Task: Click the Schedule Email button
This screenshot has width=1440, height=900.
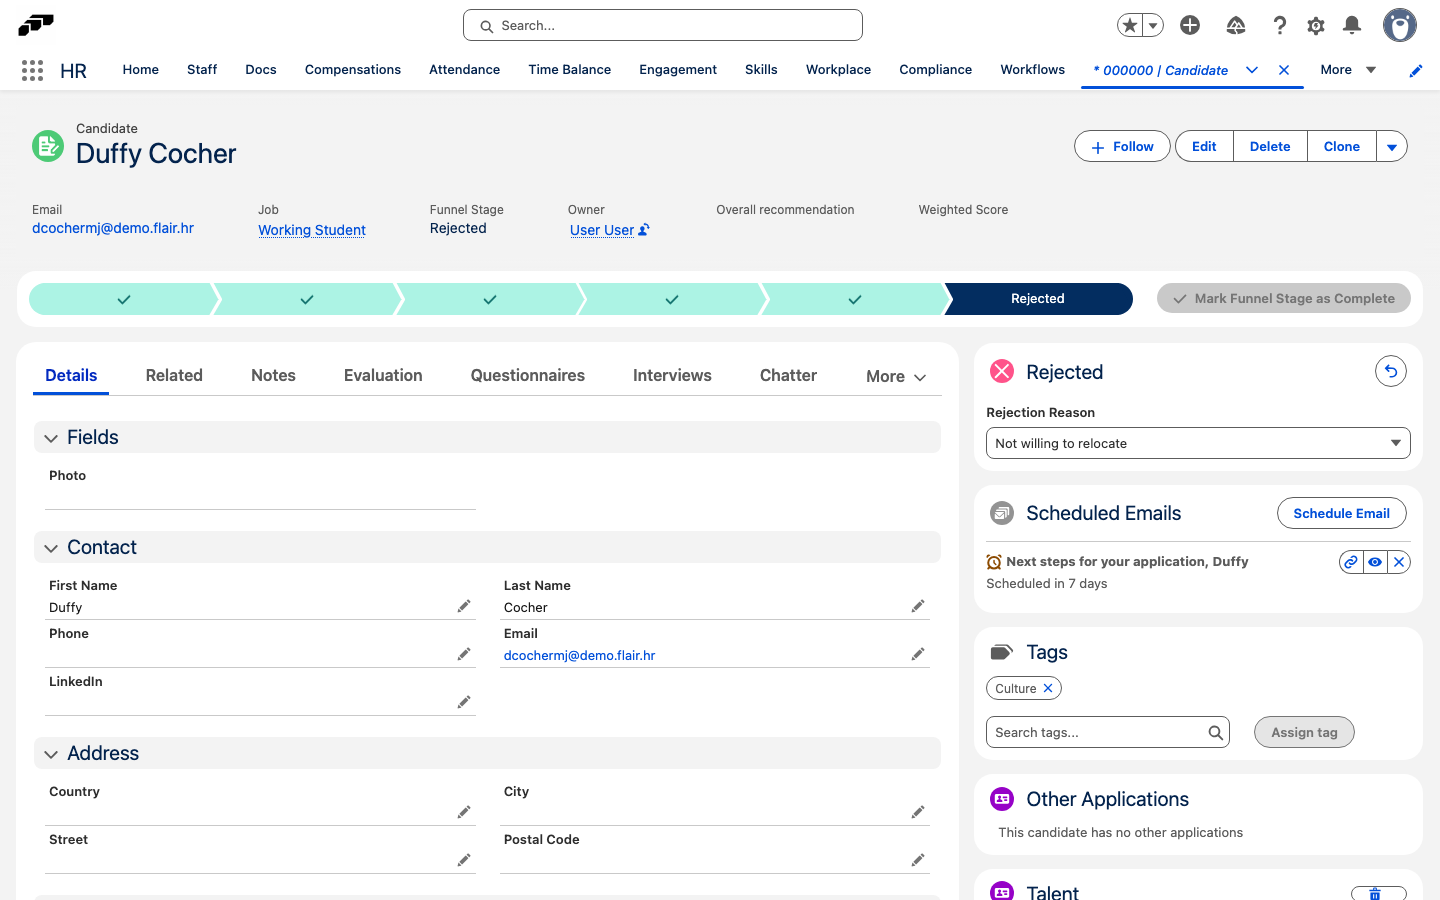Action: click(x=1341, y=513)
